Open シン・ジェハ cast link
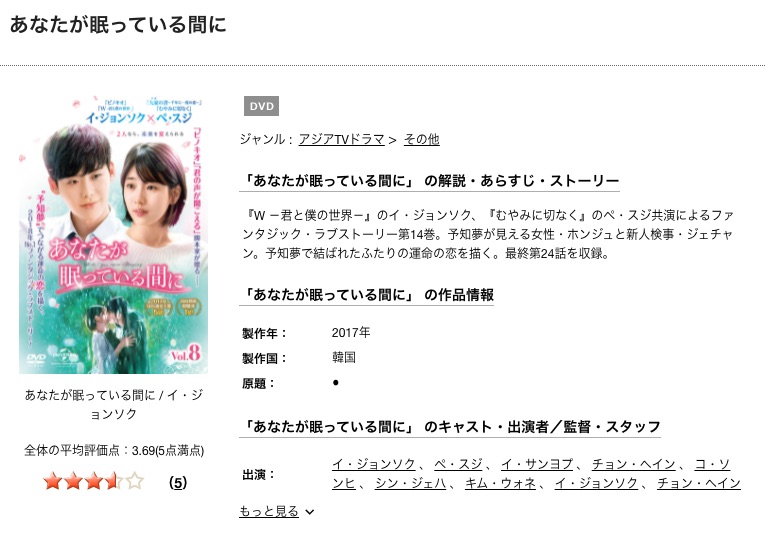Image resolution: width=766 pixels, height=544 pixels. coord(410,483)
